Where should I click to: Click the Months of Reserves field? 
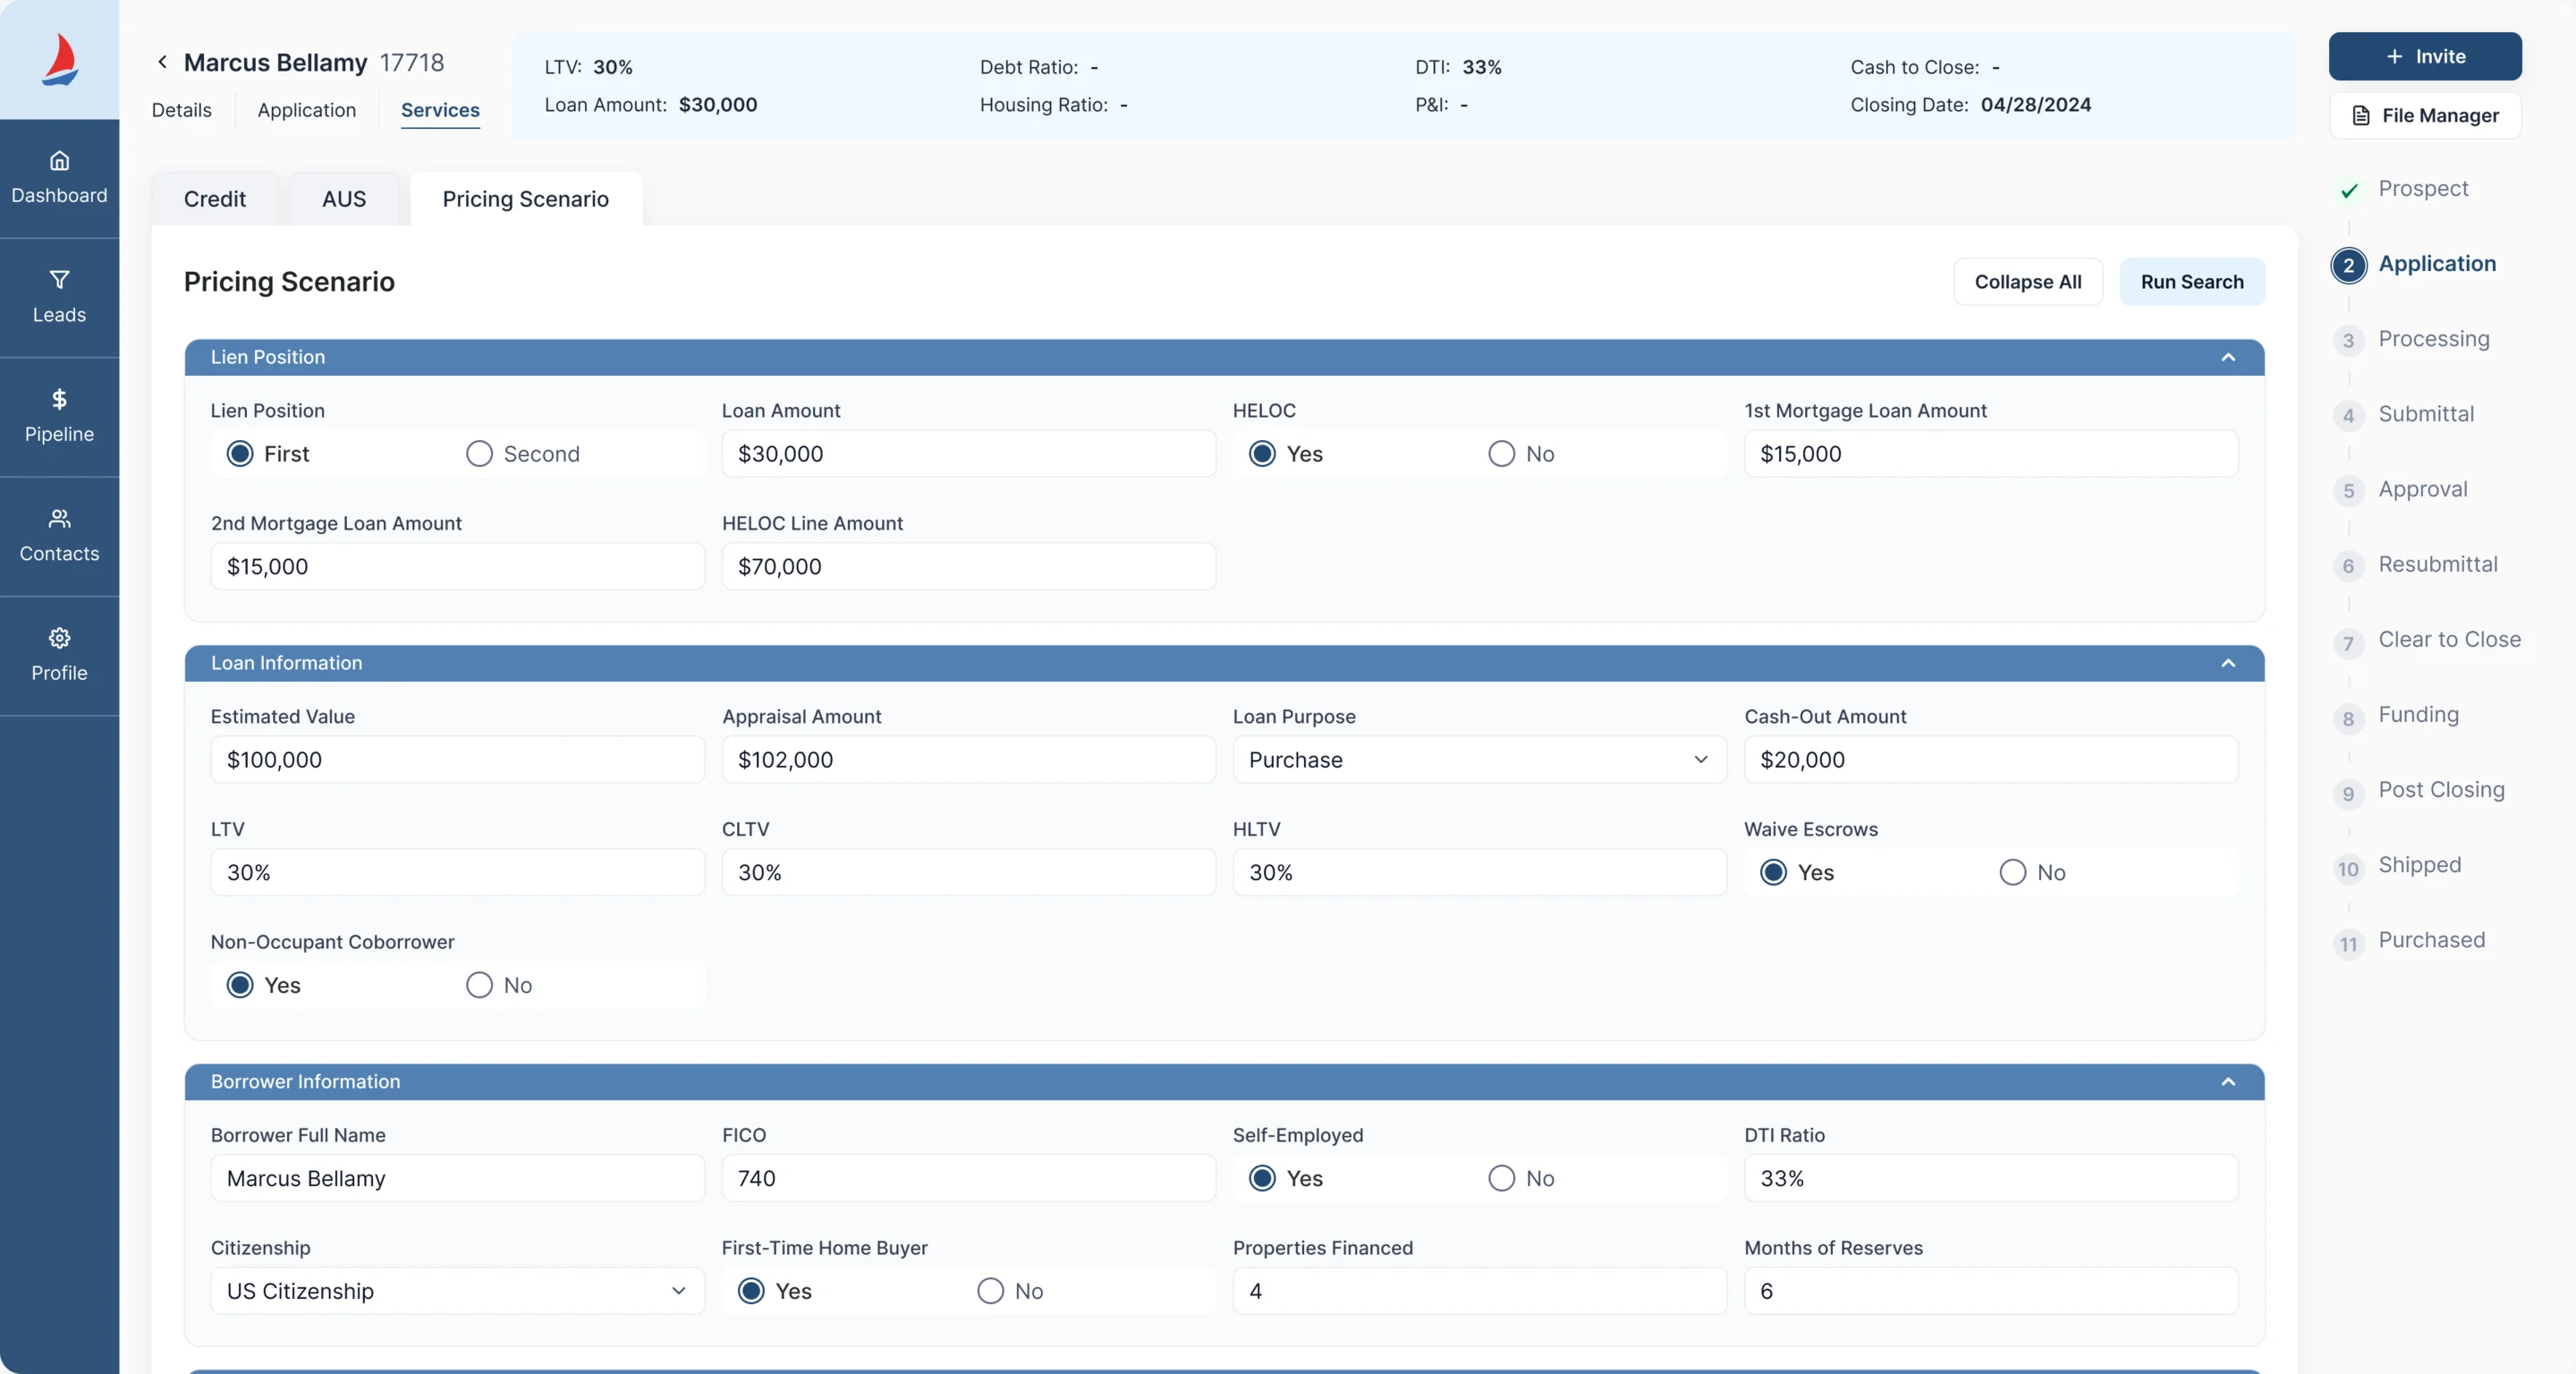pos(1991,1292)
